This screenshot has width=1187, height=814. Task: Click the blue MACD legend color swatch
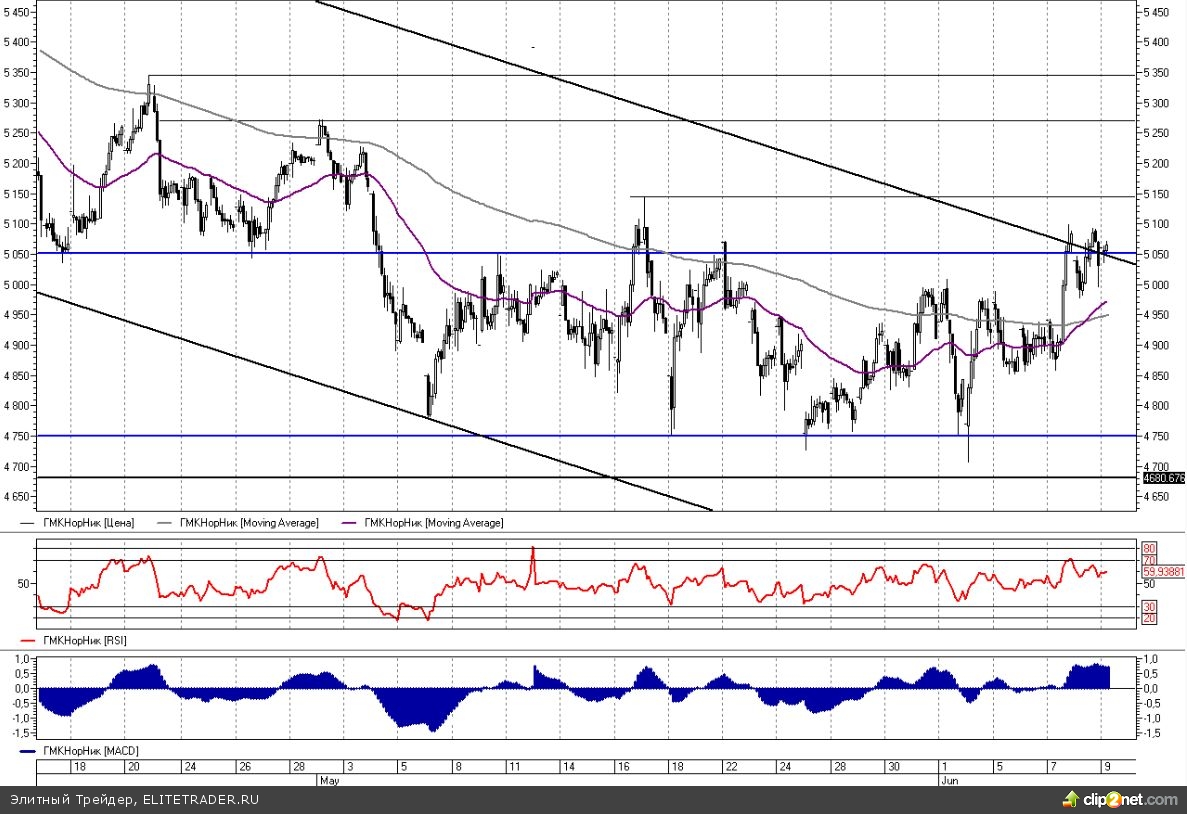click(28, 750)
